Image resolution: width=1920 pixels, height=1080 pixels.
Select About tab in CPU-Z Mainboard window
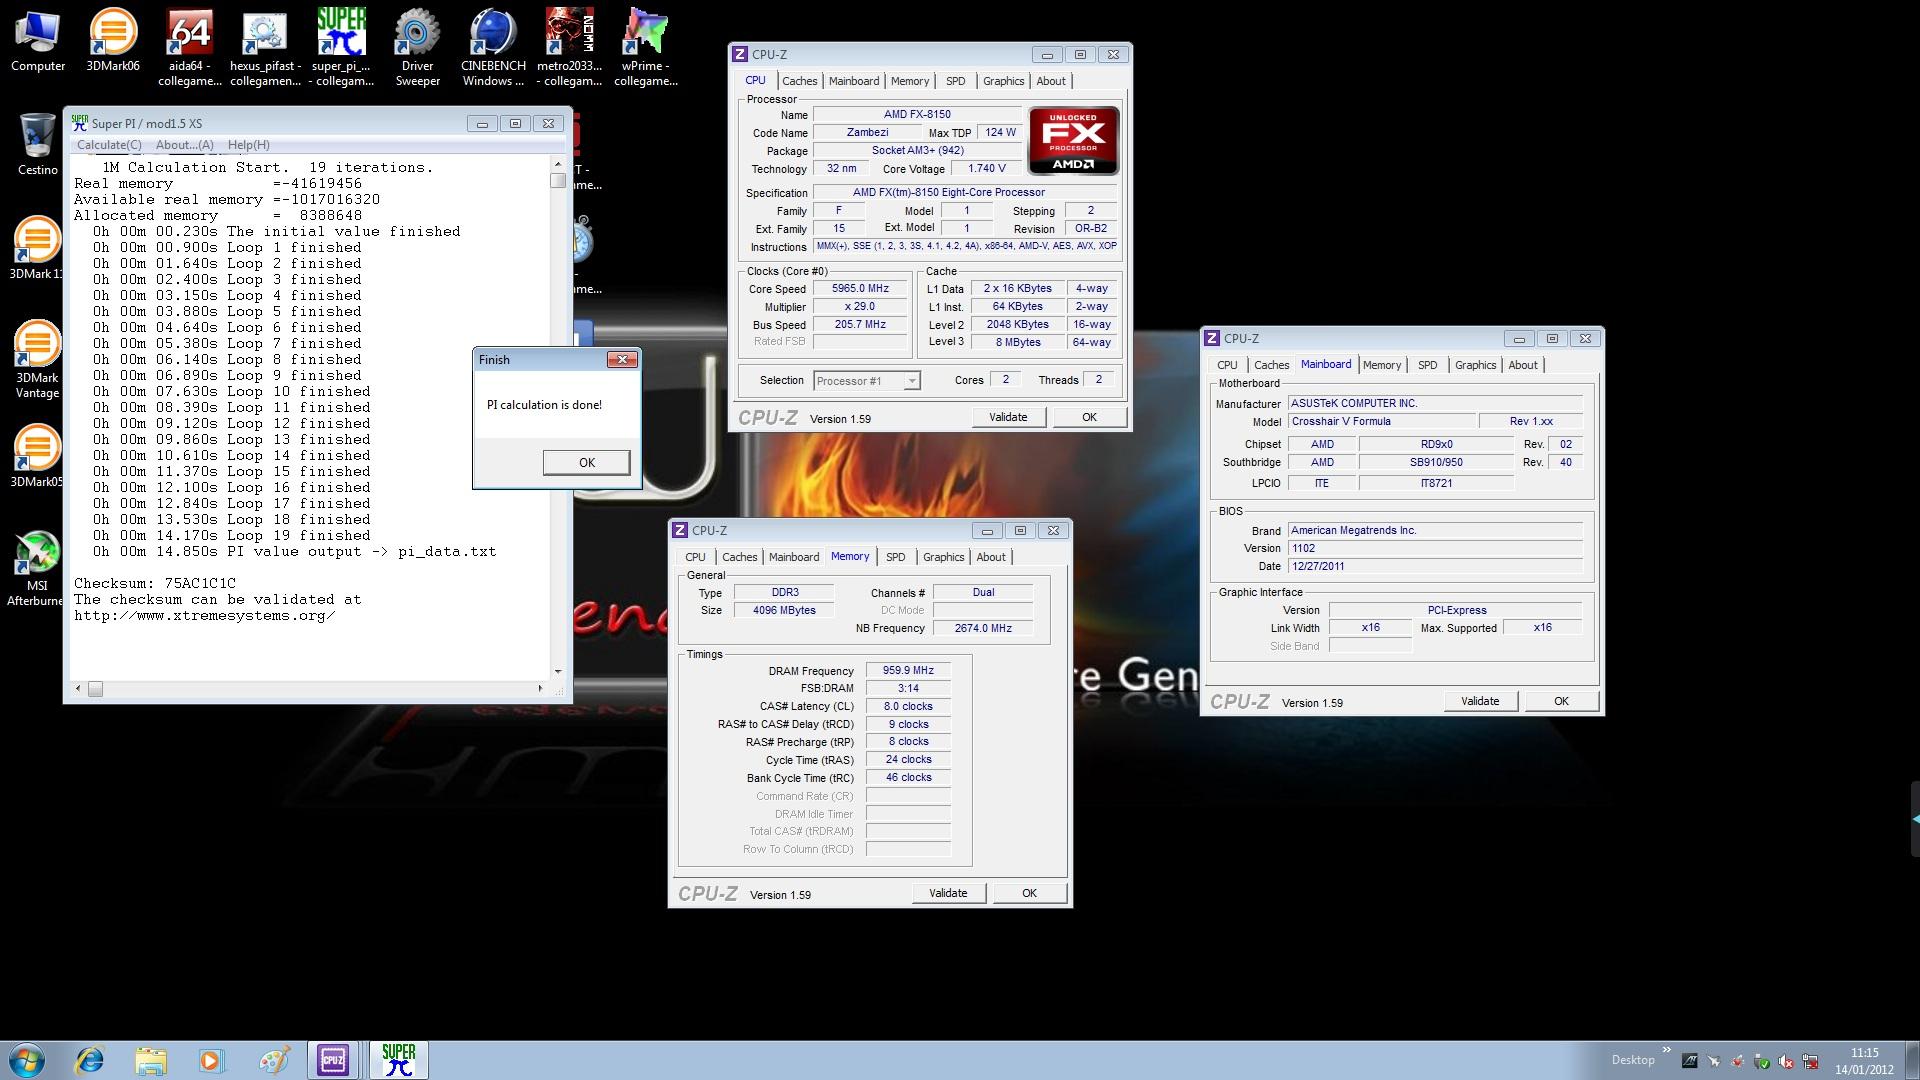(x=1522, y=365)
